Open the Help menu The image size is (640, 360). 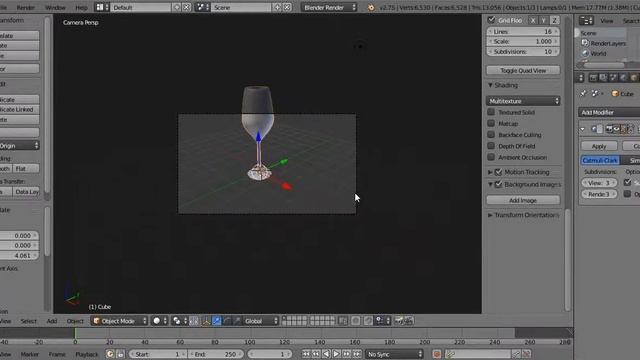tap(82, 7)
